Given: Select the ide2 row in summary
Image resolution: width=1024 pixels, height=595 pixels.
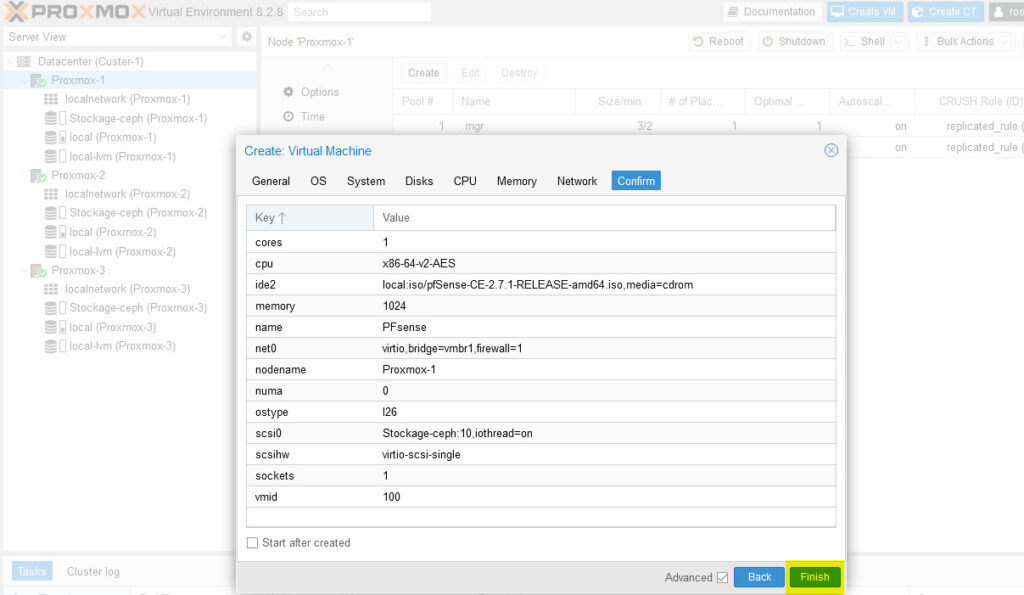Looking at the screenshot, I should tap(541, 285).
